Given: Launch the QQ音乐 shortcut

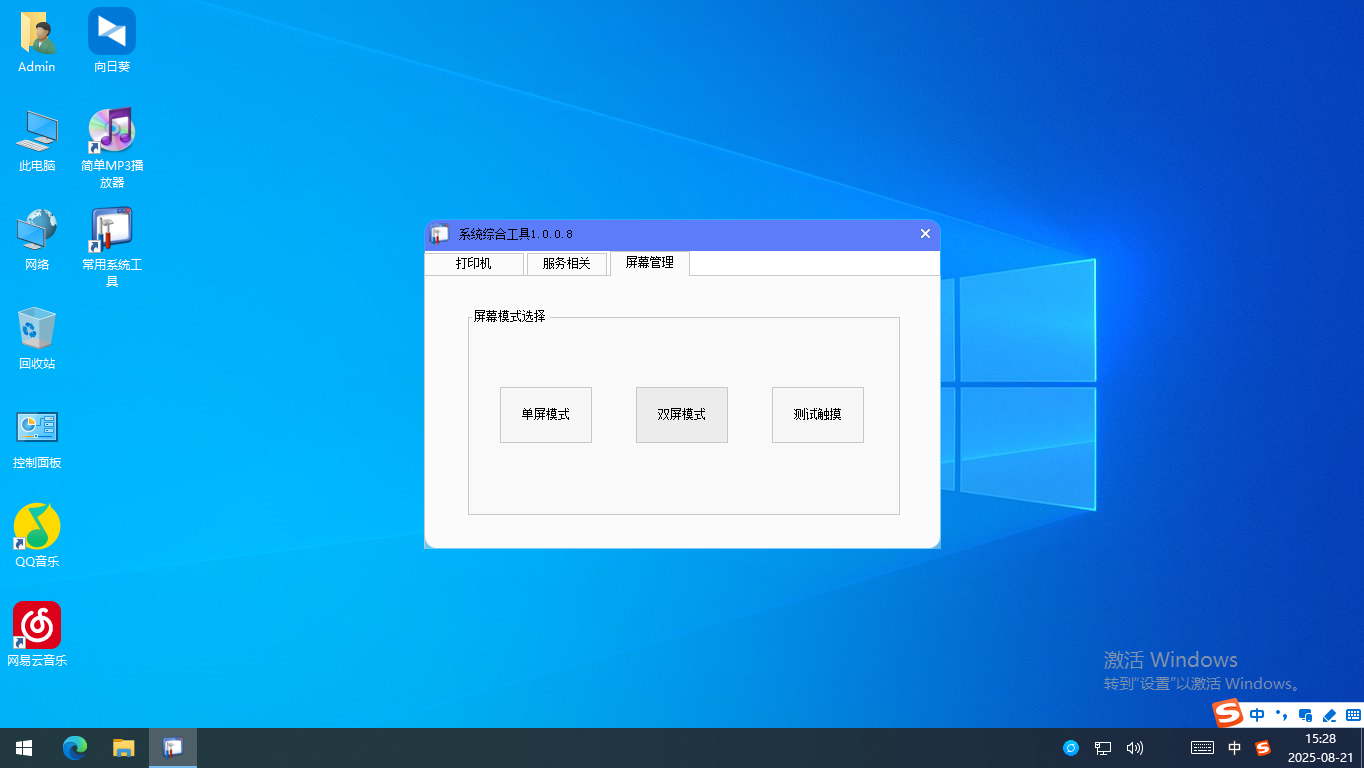Looking at the screenshot, I should point(37,537).
